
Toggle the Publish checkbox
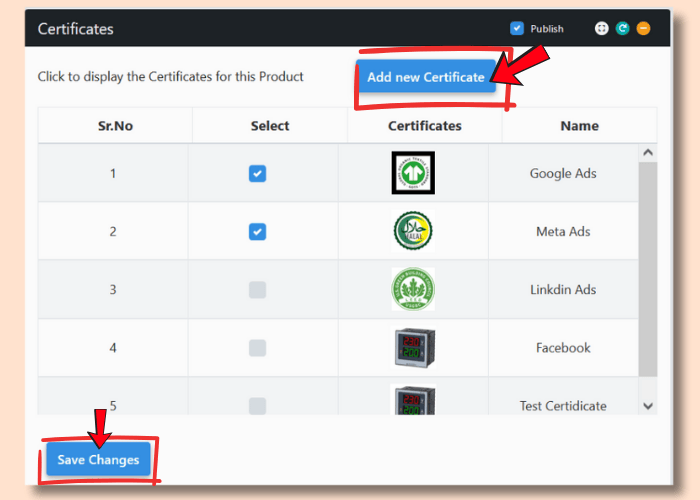pos(517,29)
